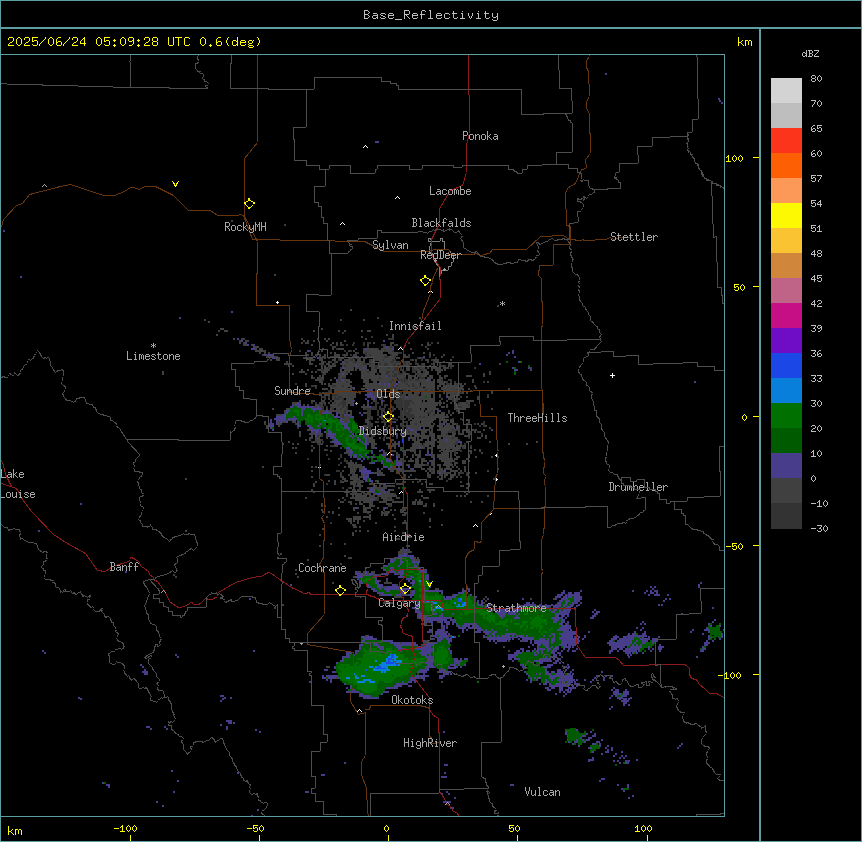
Task: Click the Ponoka town label
Action: 480,136
